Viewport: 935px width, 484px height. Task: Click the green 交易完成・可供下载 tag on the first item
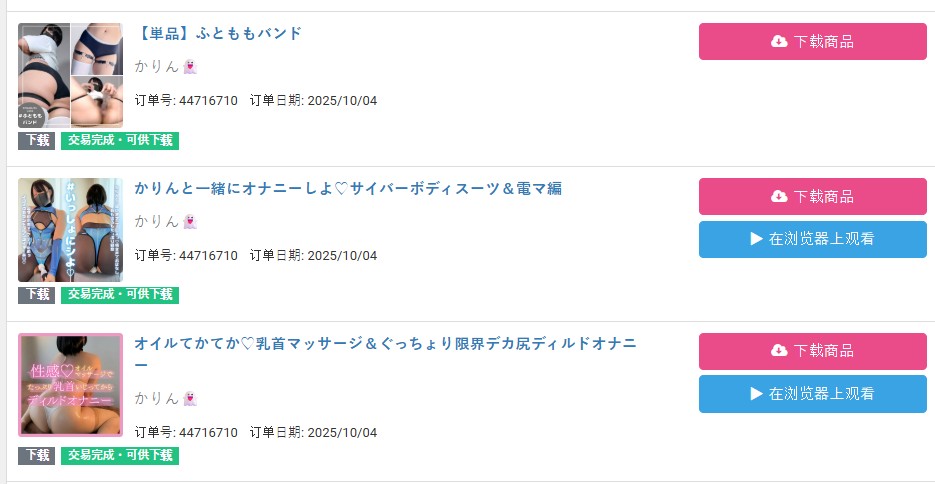click(x=120, y=141)
